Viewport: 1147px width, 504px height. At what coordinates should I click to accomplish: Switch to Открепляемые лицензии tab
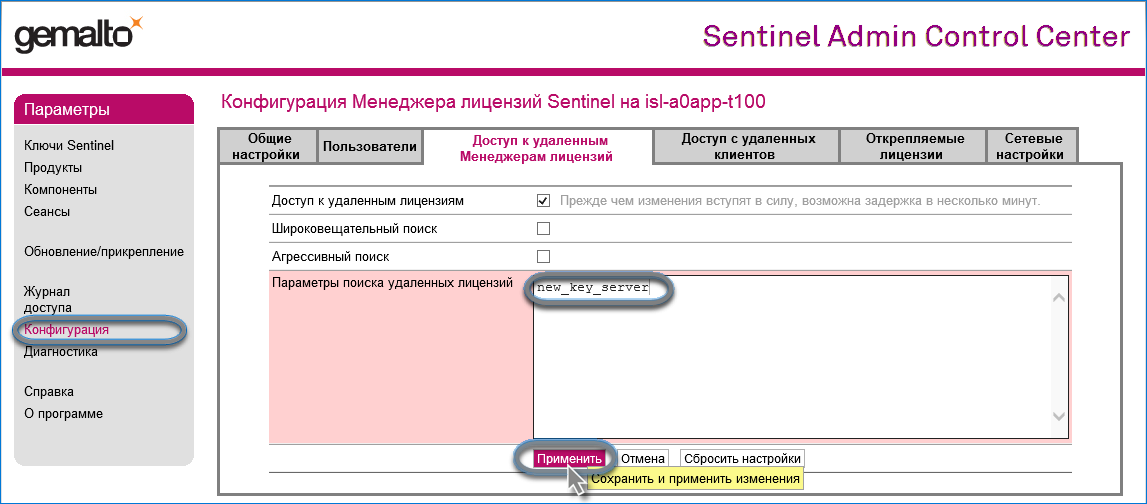(914, 146)
